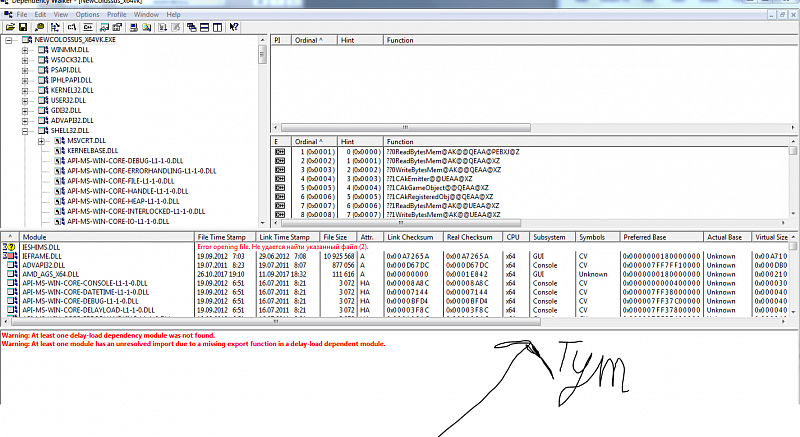Viewport: 800px width, 437px height.
Task: Click the Save toolbar icon
Action: pyautogui.click(x=22, y=26)
